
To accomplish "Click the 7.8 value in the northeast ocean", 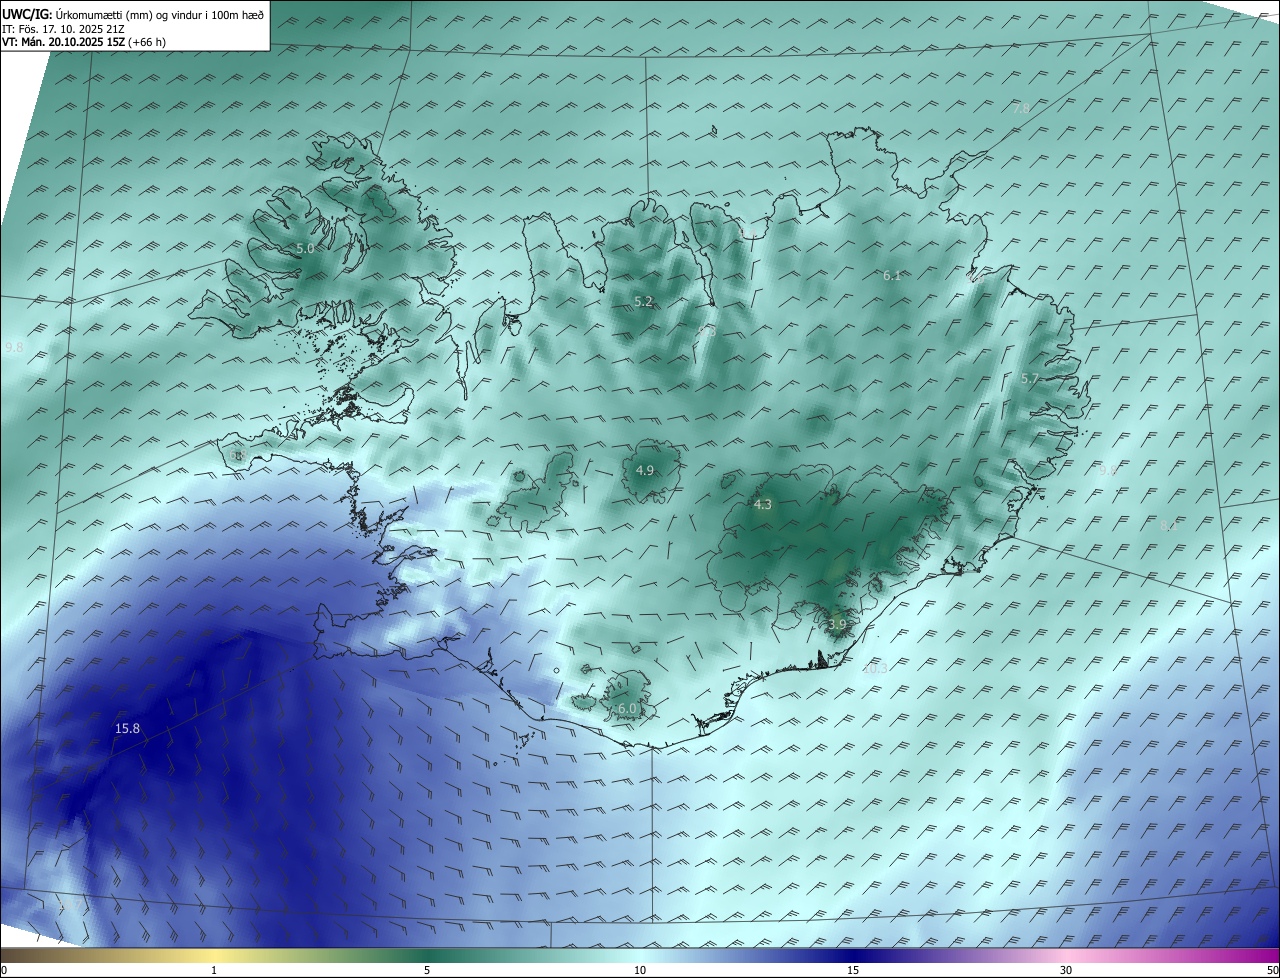I will pyautogui.click(x=1020, y=107).
